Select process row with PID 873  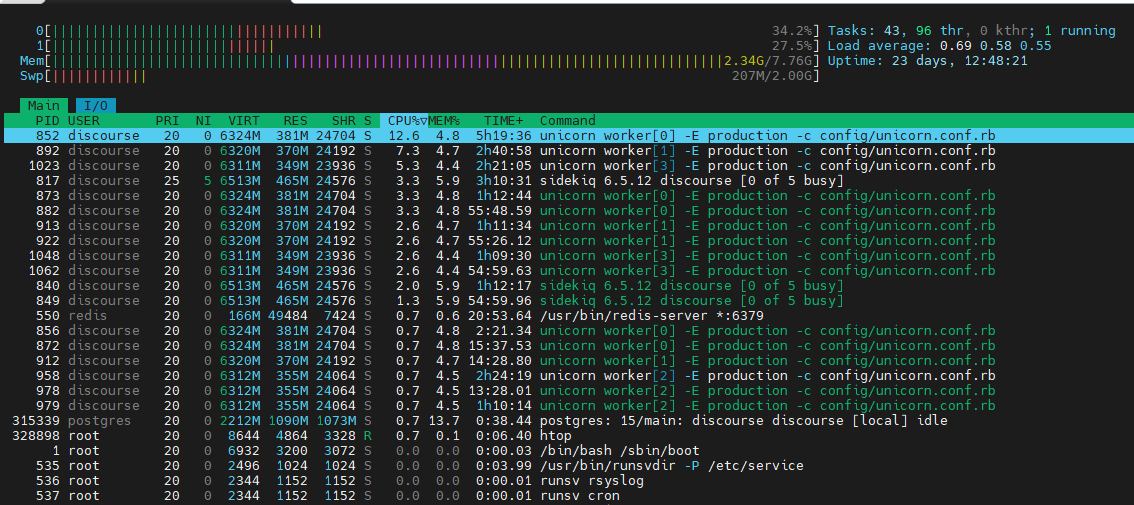point(567,196)
